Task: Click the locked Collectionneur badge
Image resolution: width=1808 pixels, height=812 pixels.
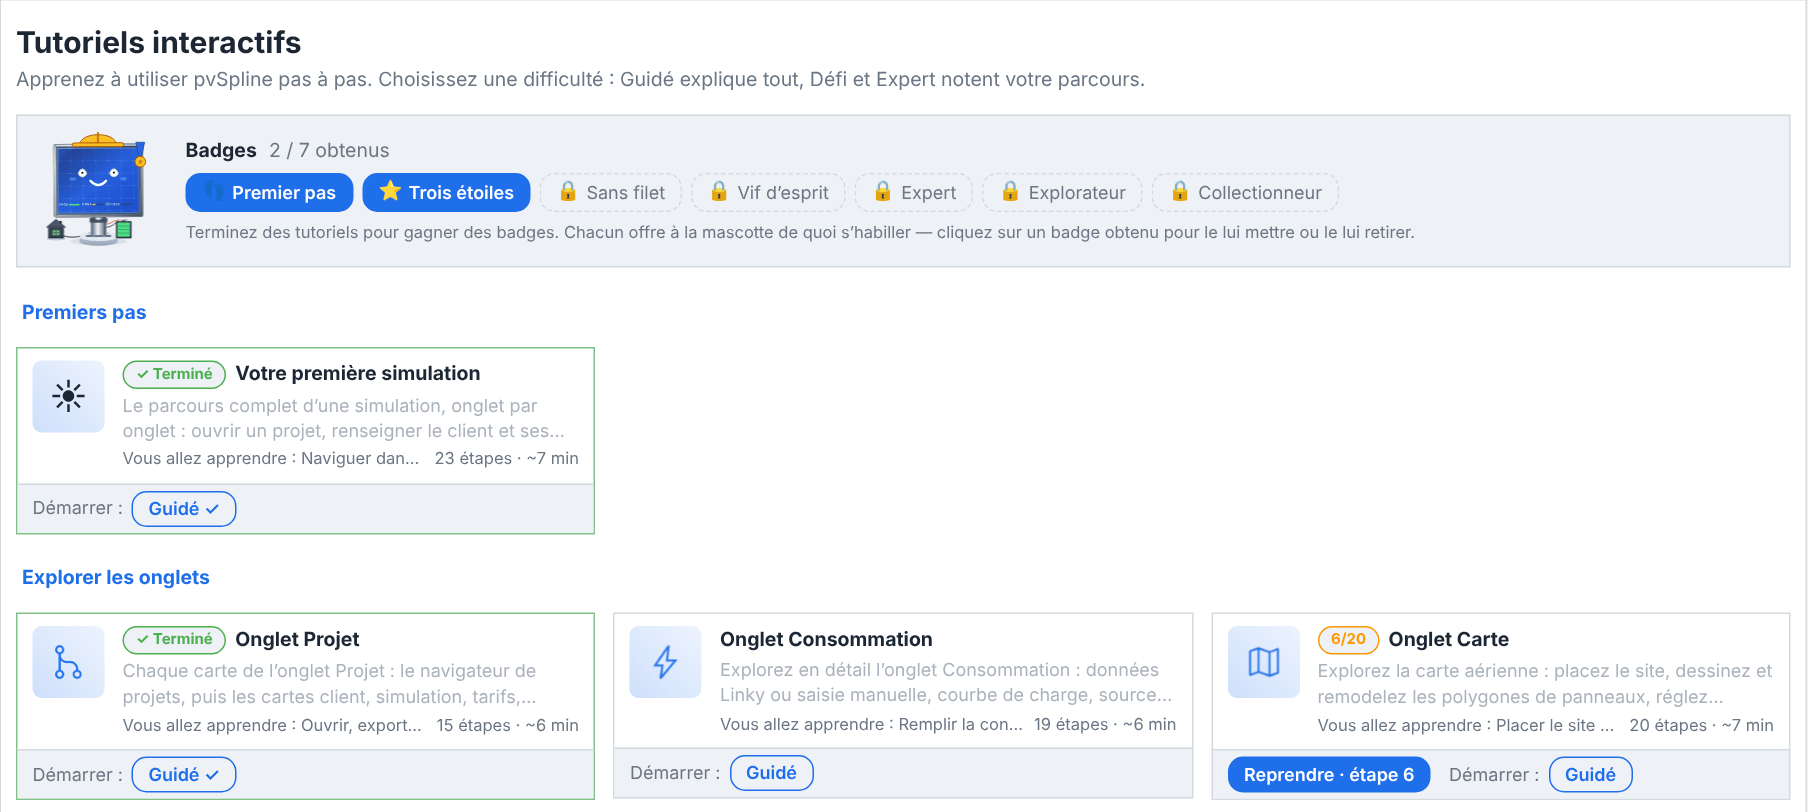Action: [x=1245, y=193]
